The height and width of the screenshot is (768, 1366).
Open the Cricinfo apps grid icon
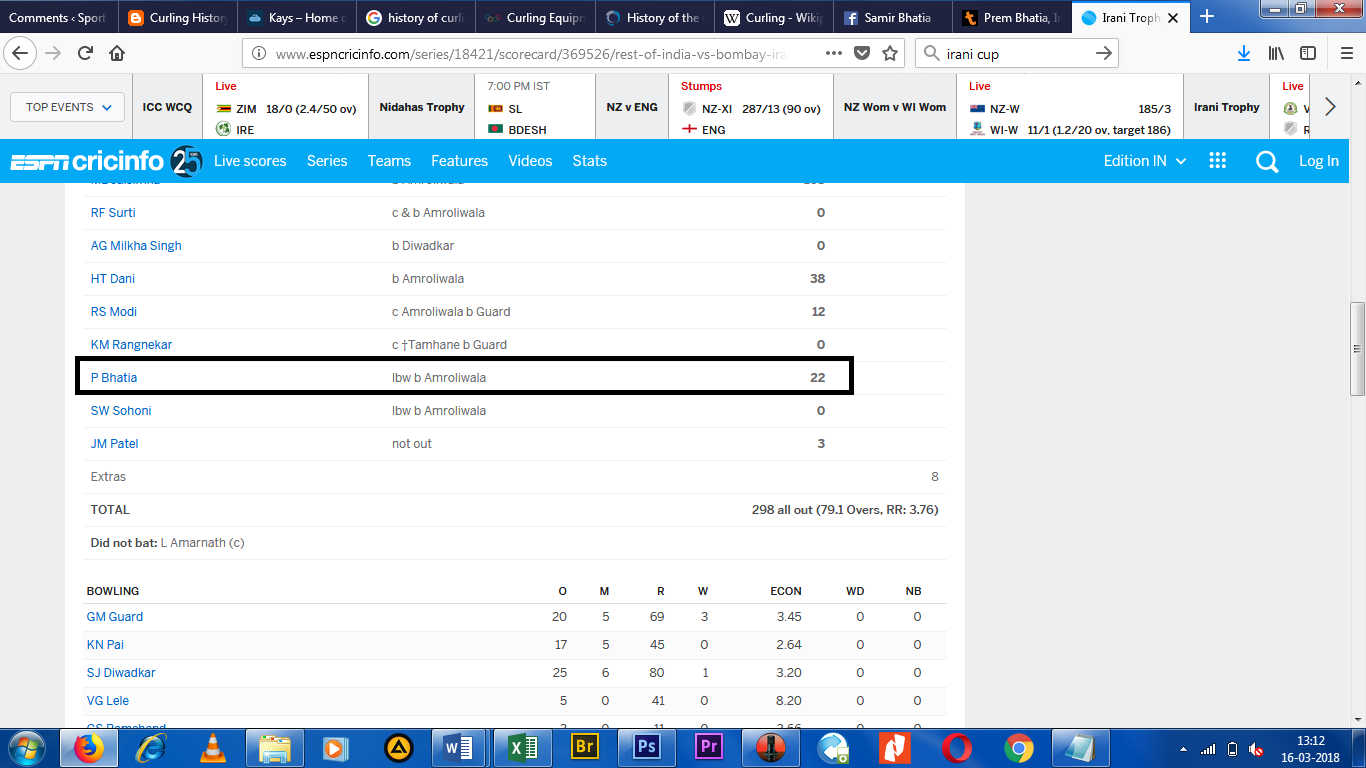[x=1217, y=161]
